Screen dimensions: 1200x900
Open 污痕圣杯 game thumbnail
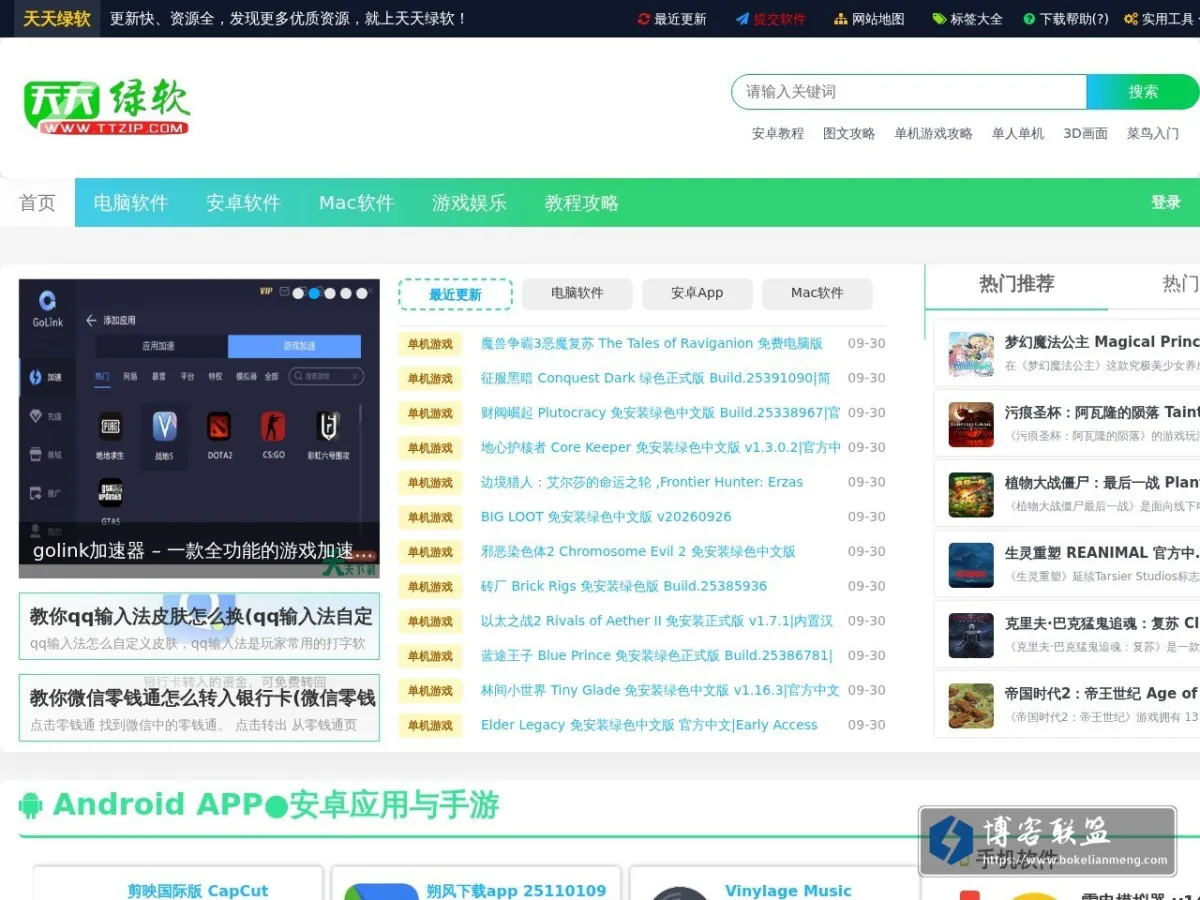click(971, 424)
